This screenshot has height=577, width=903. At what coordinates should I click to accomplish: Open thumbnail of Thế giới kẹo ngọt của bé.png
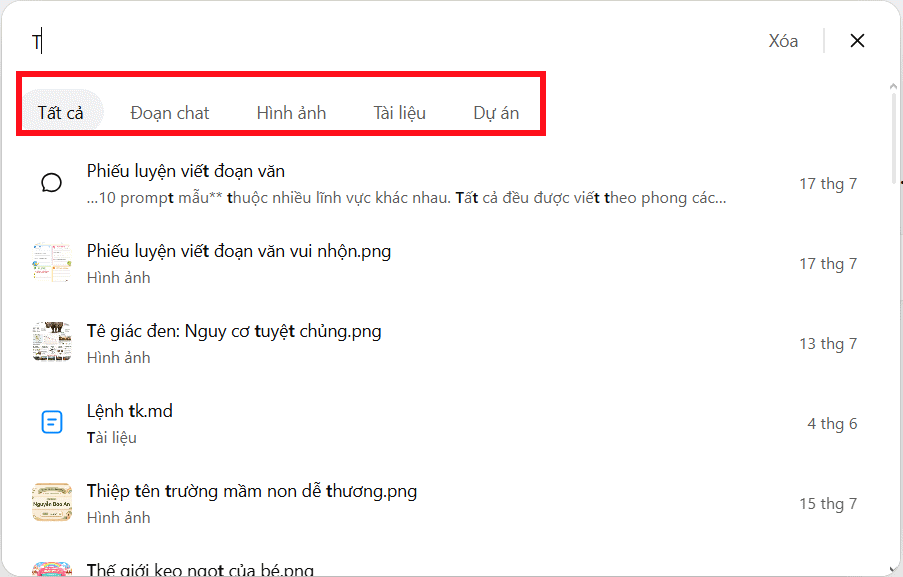click(52, 569)
